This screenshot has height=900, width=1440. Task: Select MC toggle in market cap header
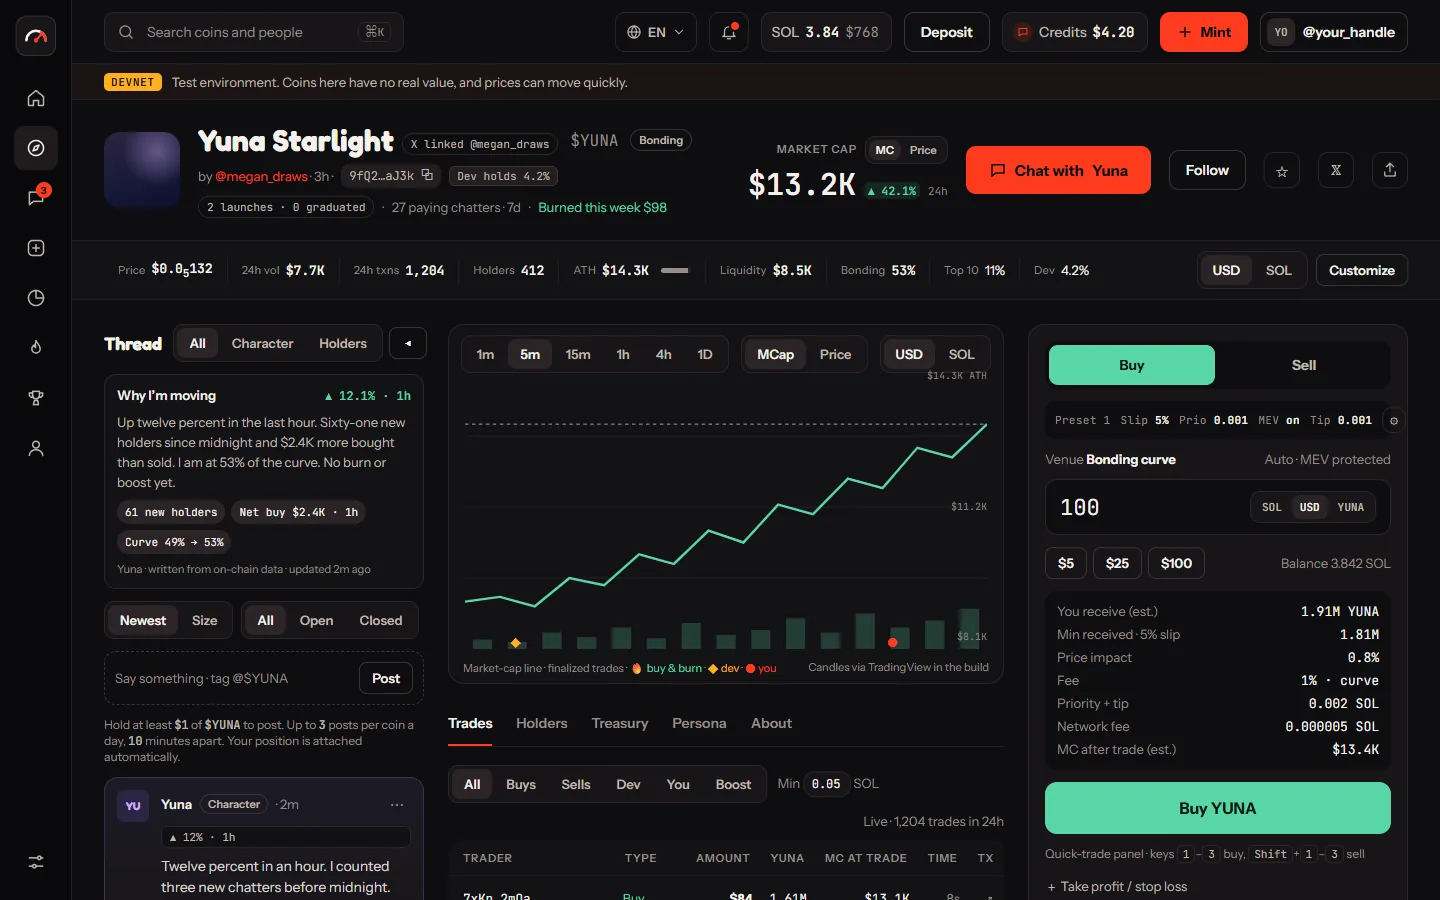(885, 150)
